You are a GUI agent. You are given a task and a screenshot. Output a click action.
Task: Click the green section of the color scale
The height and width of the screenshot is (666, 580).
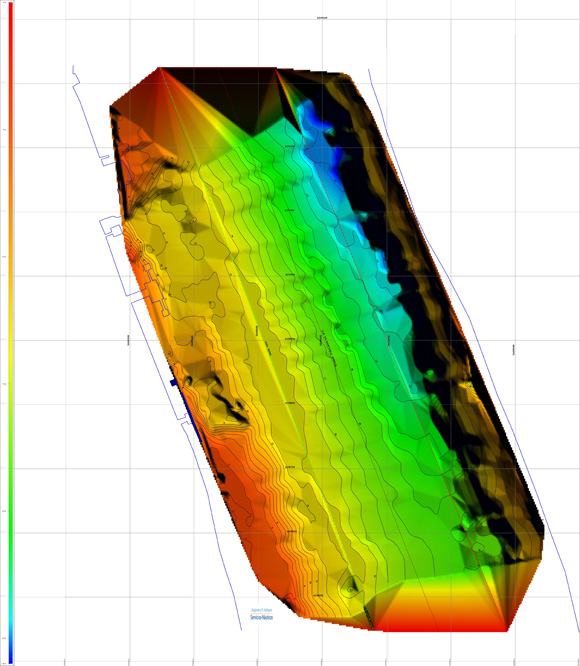point(11,488)
